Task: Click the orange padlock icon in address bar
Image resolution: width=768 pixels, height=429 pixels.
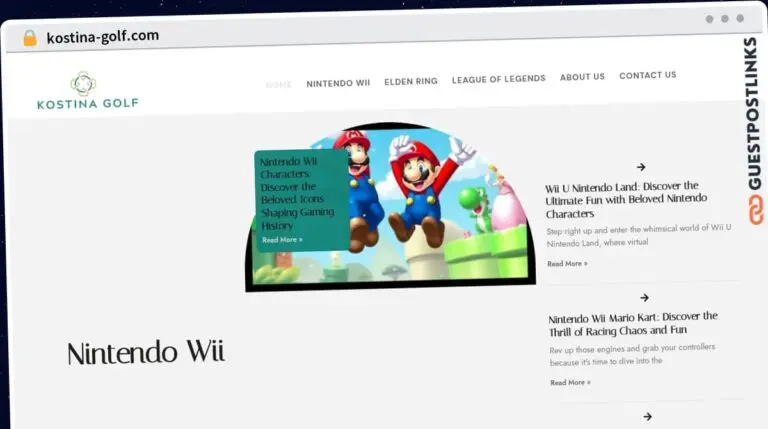Action: click(x=30, y=38)
